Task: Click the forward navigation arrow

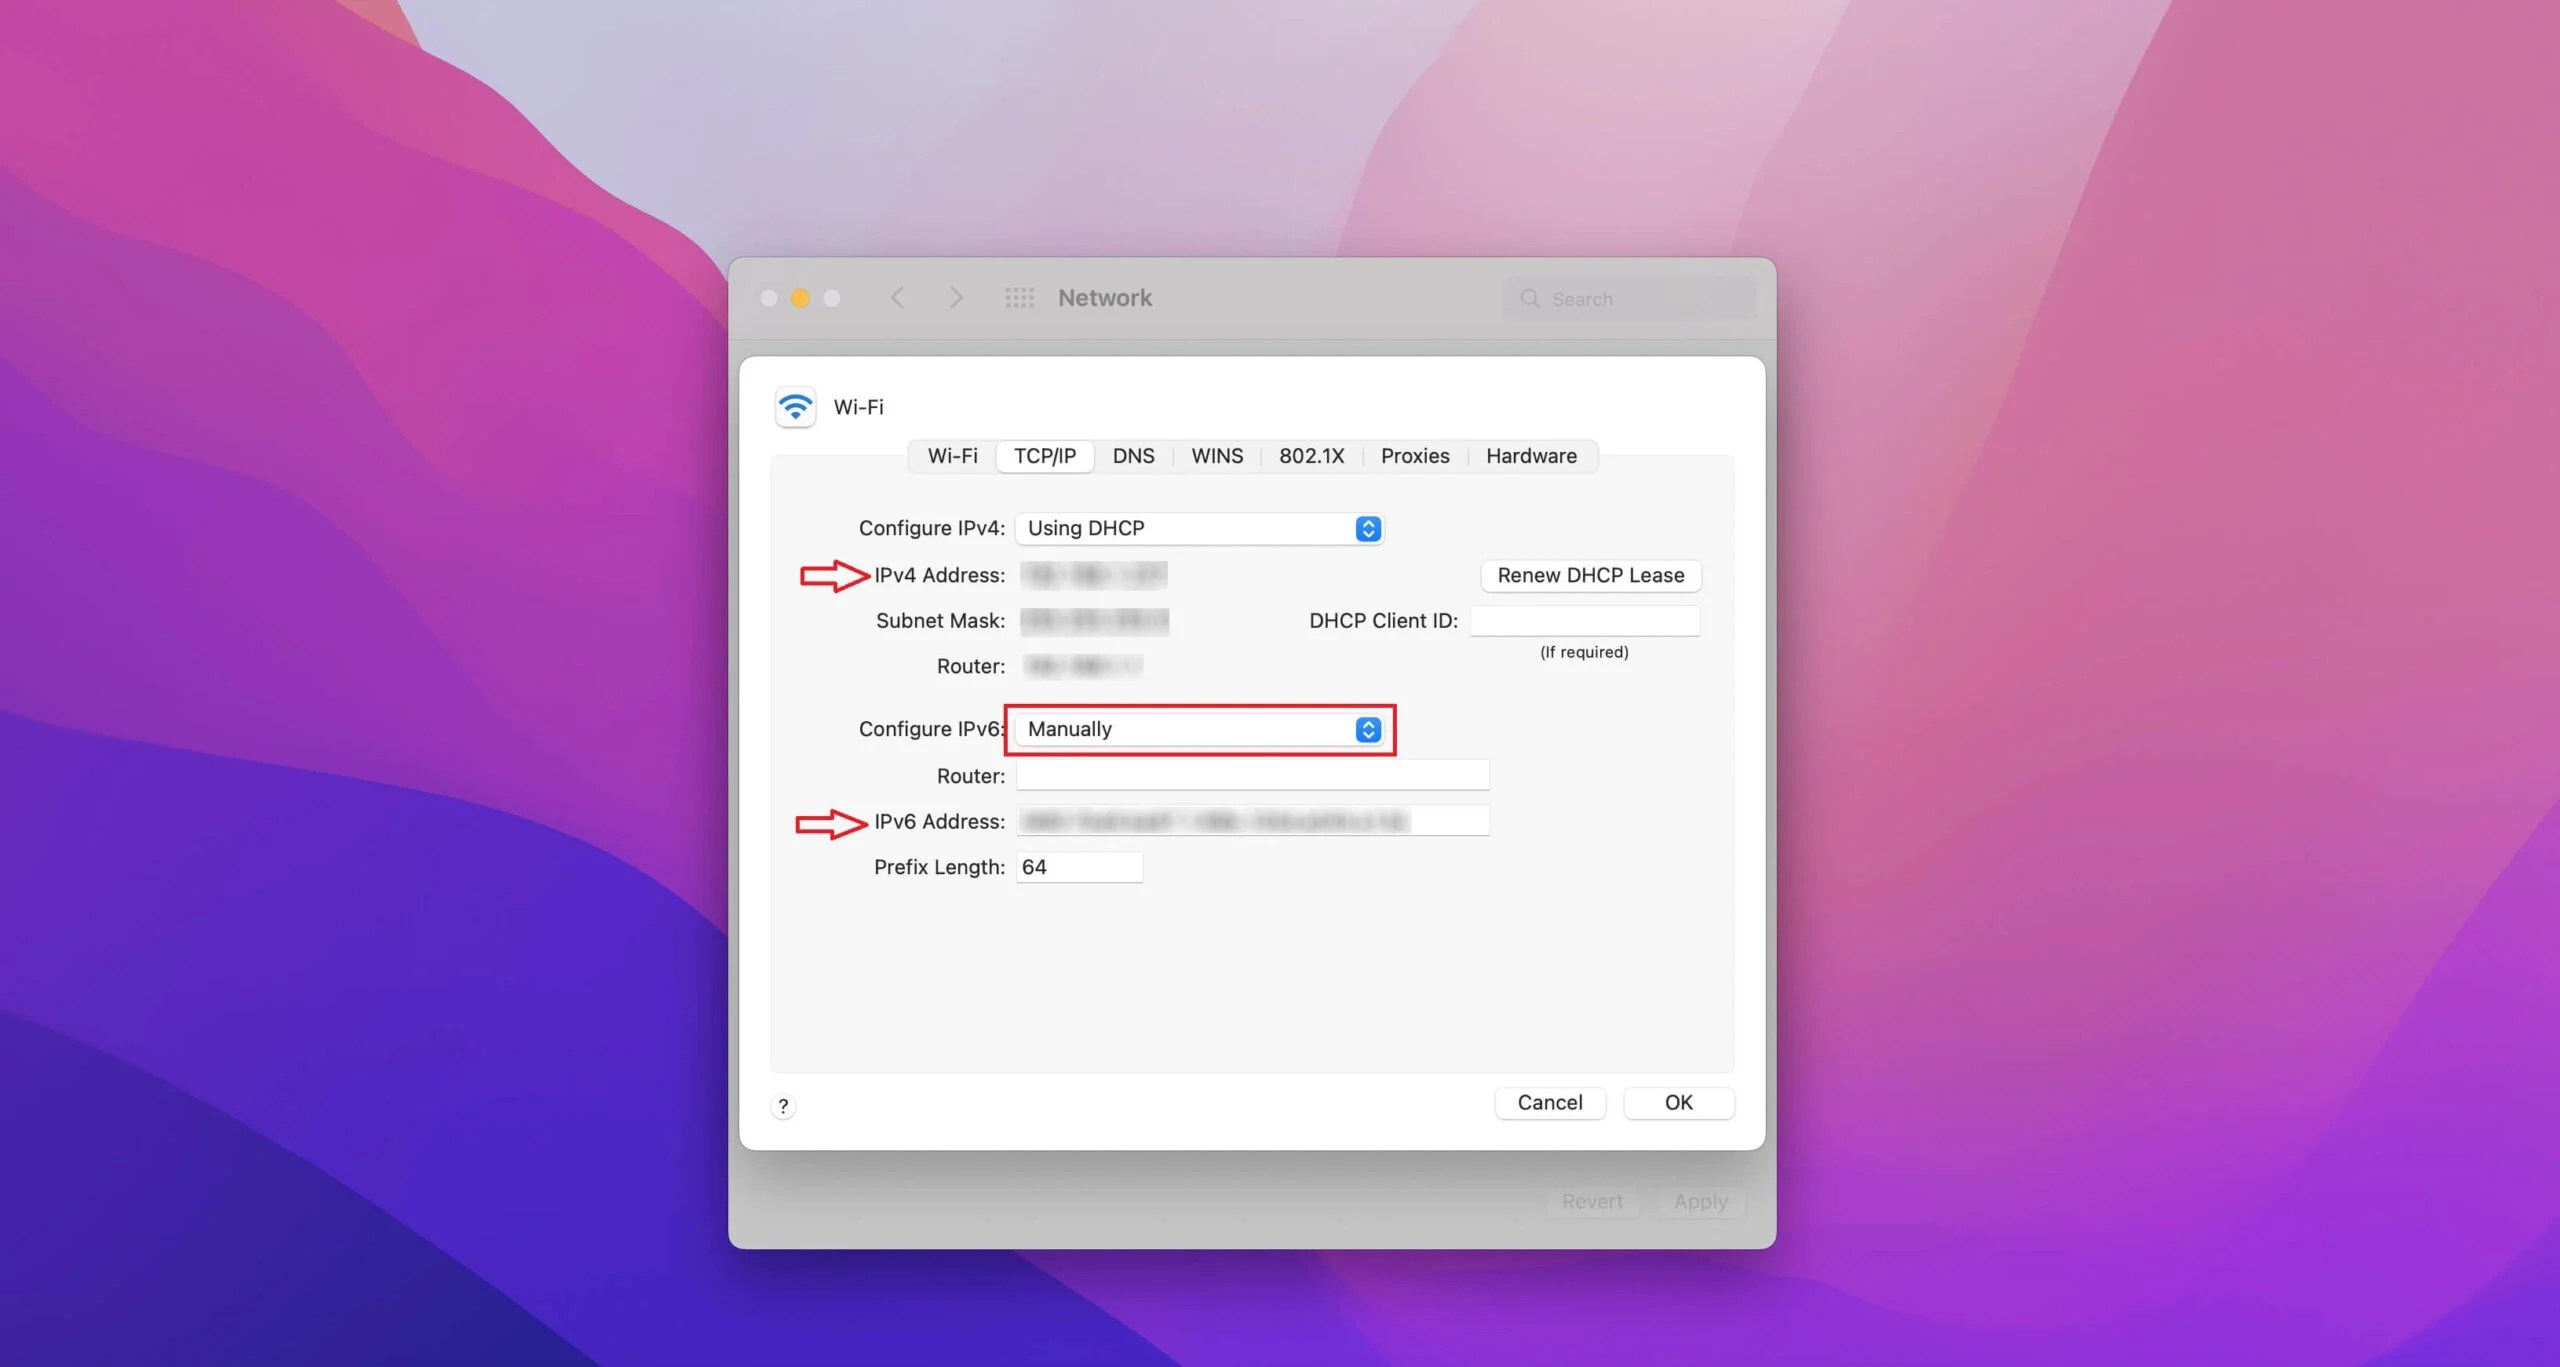Action: (956, 298)
